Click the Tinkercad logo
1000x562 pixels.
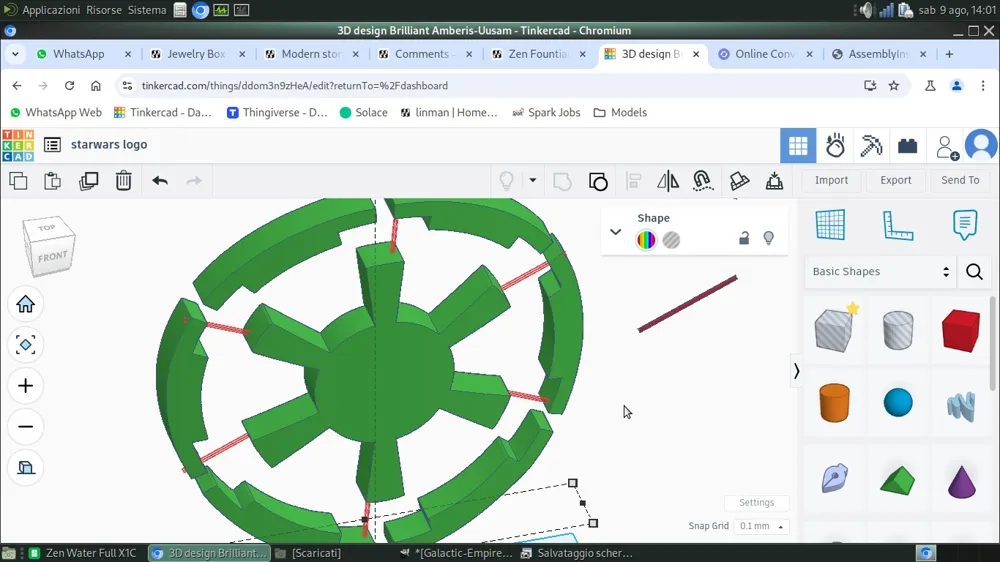pyautogui.click(x=18, y=145)
